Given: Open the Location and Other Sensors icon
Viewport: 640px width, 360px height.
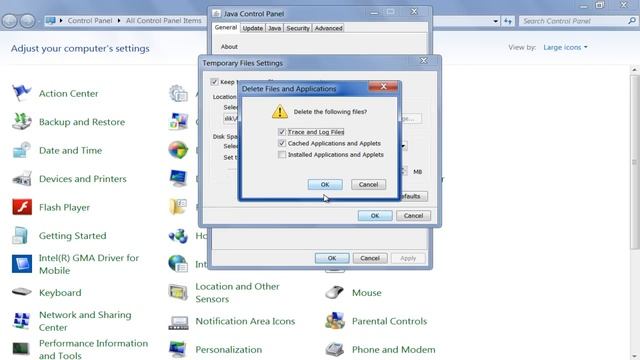Looking at the screenshot, I should [178, 292].
